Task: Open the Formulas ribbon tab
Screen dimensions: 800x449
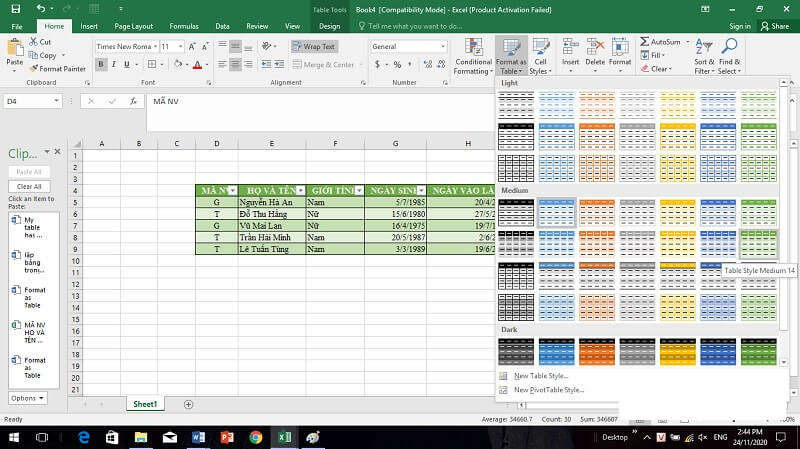Action: [183, 26]
